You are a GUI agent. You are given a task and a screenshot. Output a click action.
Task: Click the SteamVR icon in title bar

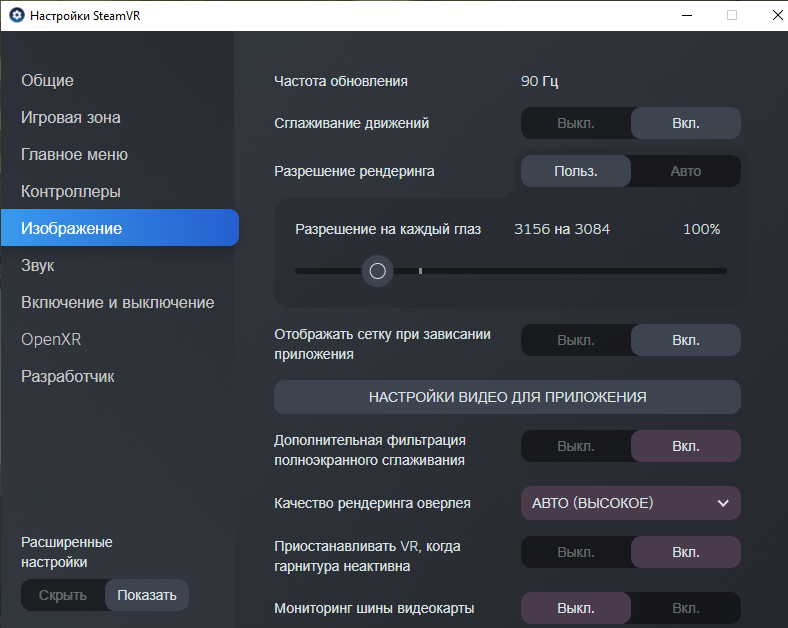17,16
